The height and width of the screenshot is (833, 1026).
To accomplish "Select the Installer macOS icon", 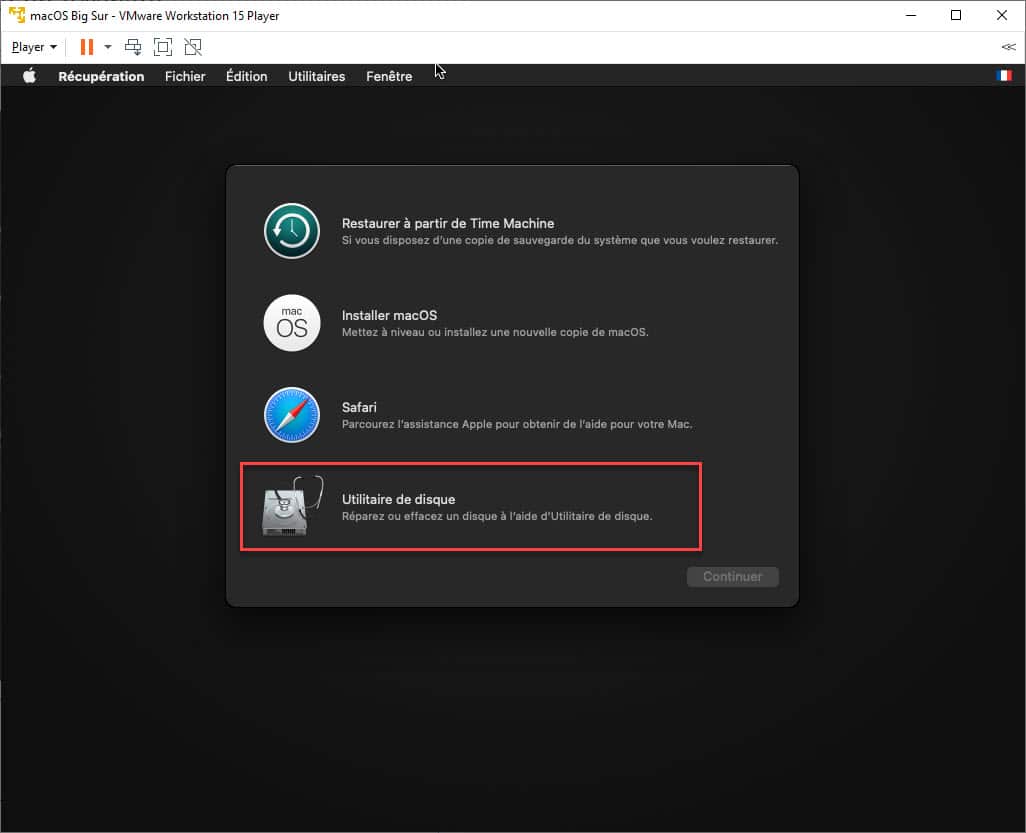I will coord(292,323).
